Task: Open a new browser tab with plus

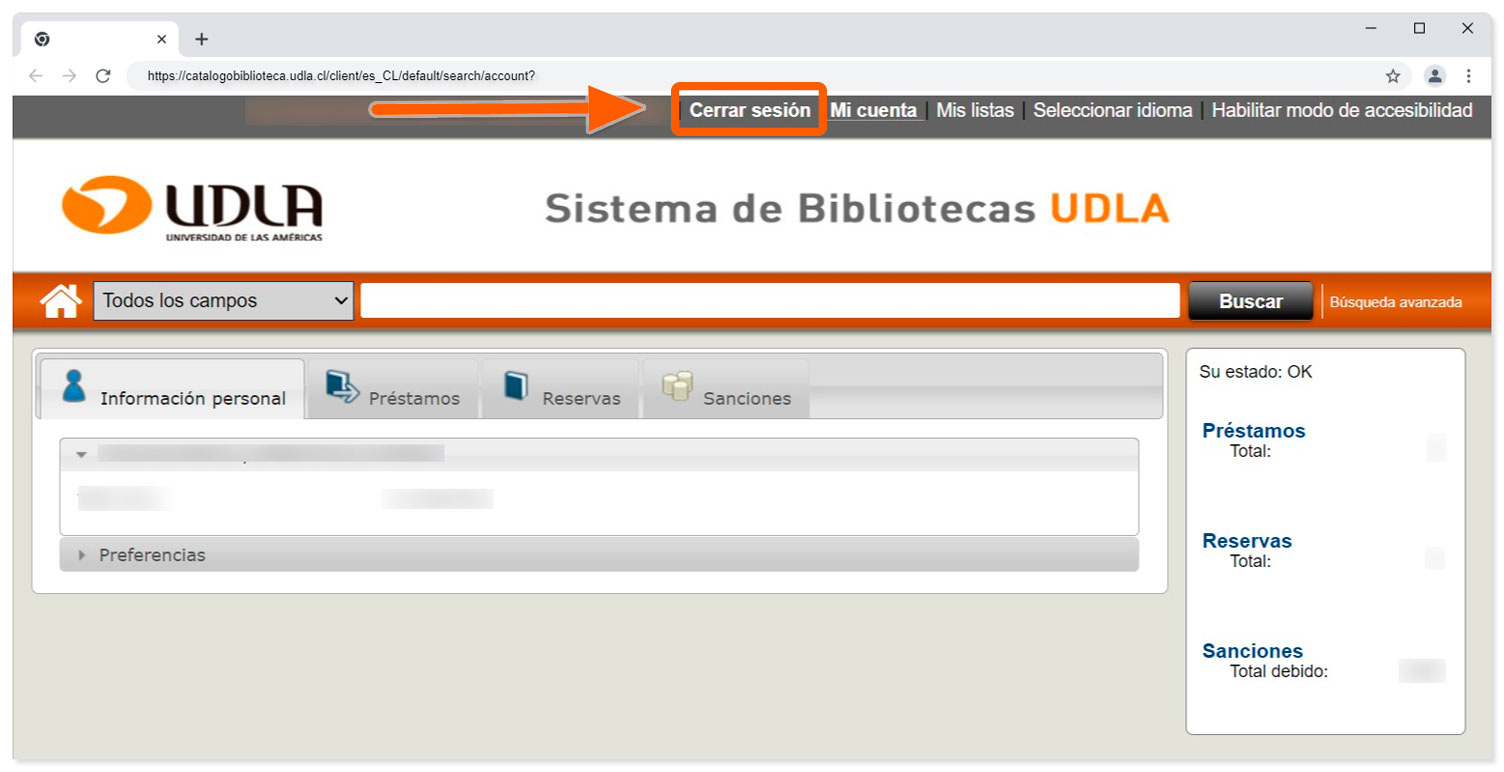Action: (x=202, y=39)
